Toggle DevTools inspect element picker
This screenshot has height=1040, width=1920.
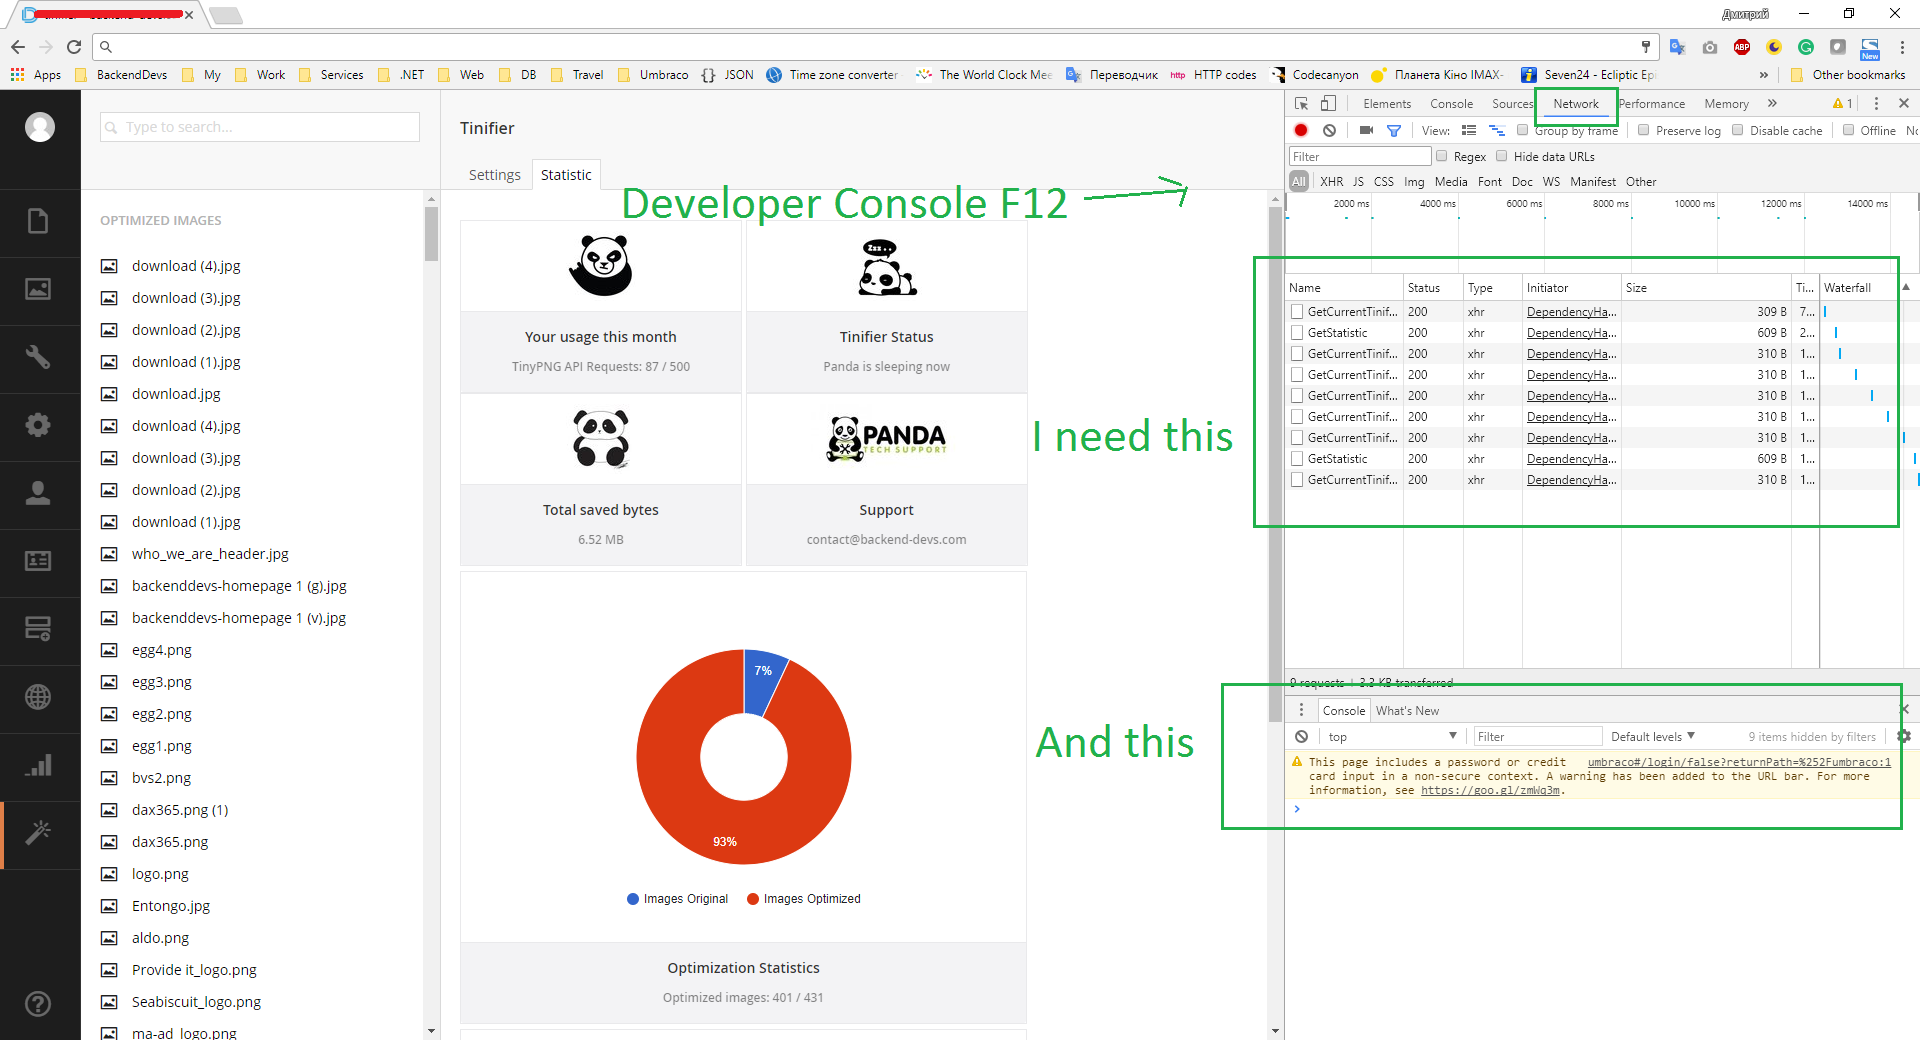click(1301, 104)
